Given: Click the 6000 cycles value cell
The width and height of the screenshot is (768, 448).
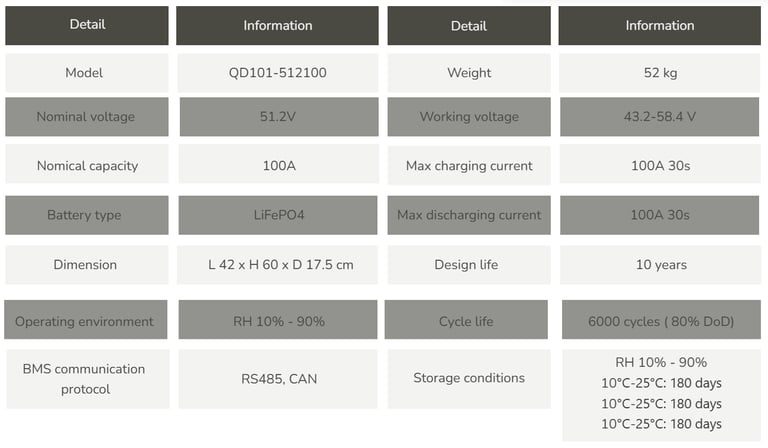Looking at the screenshot, I should 661,320.
